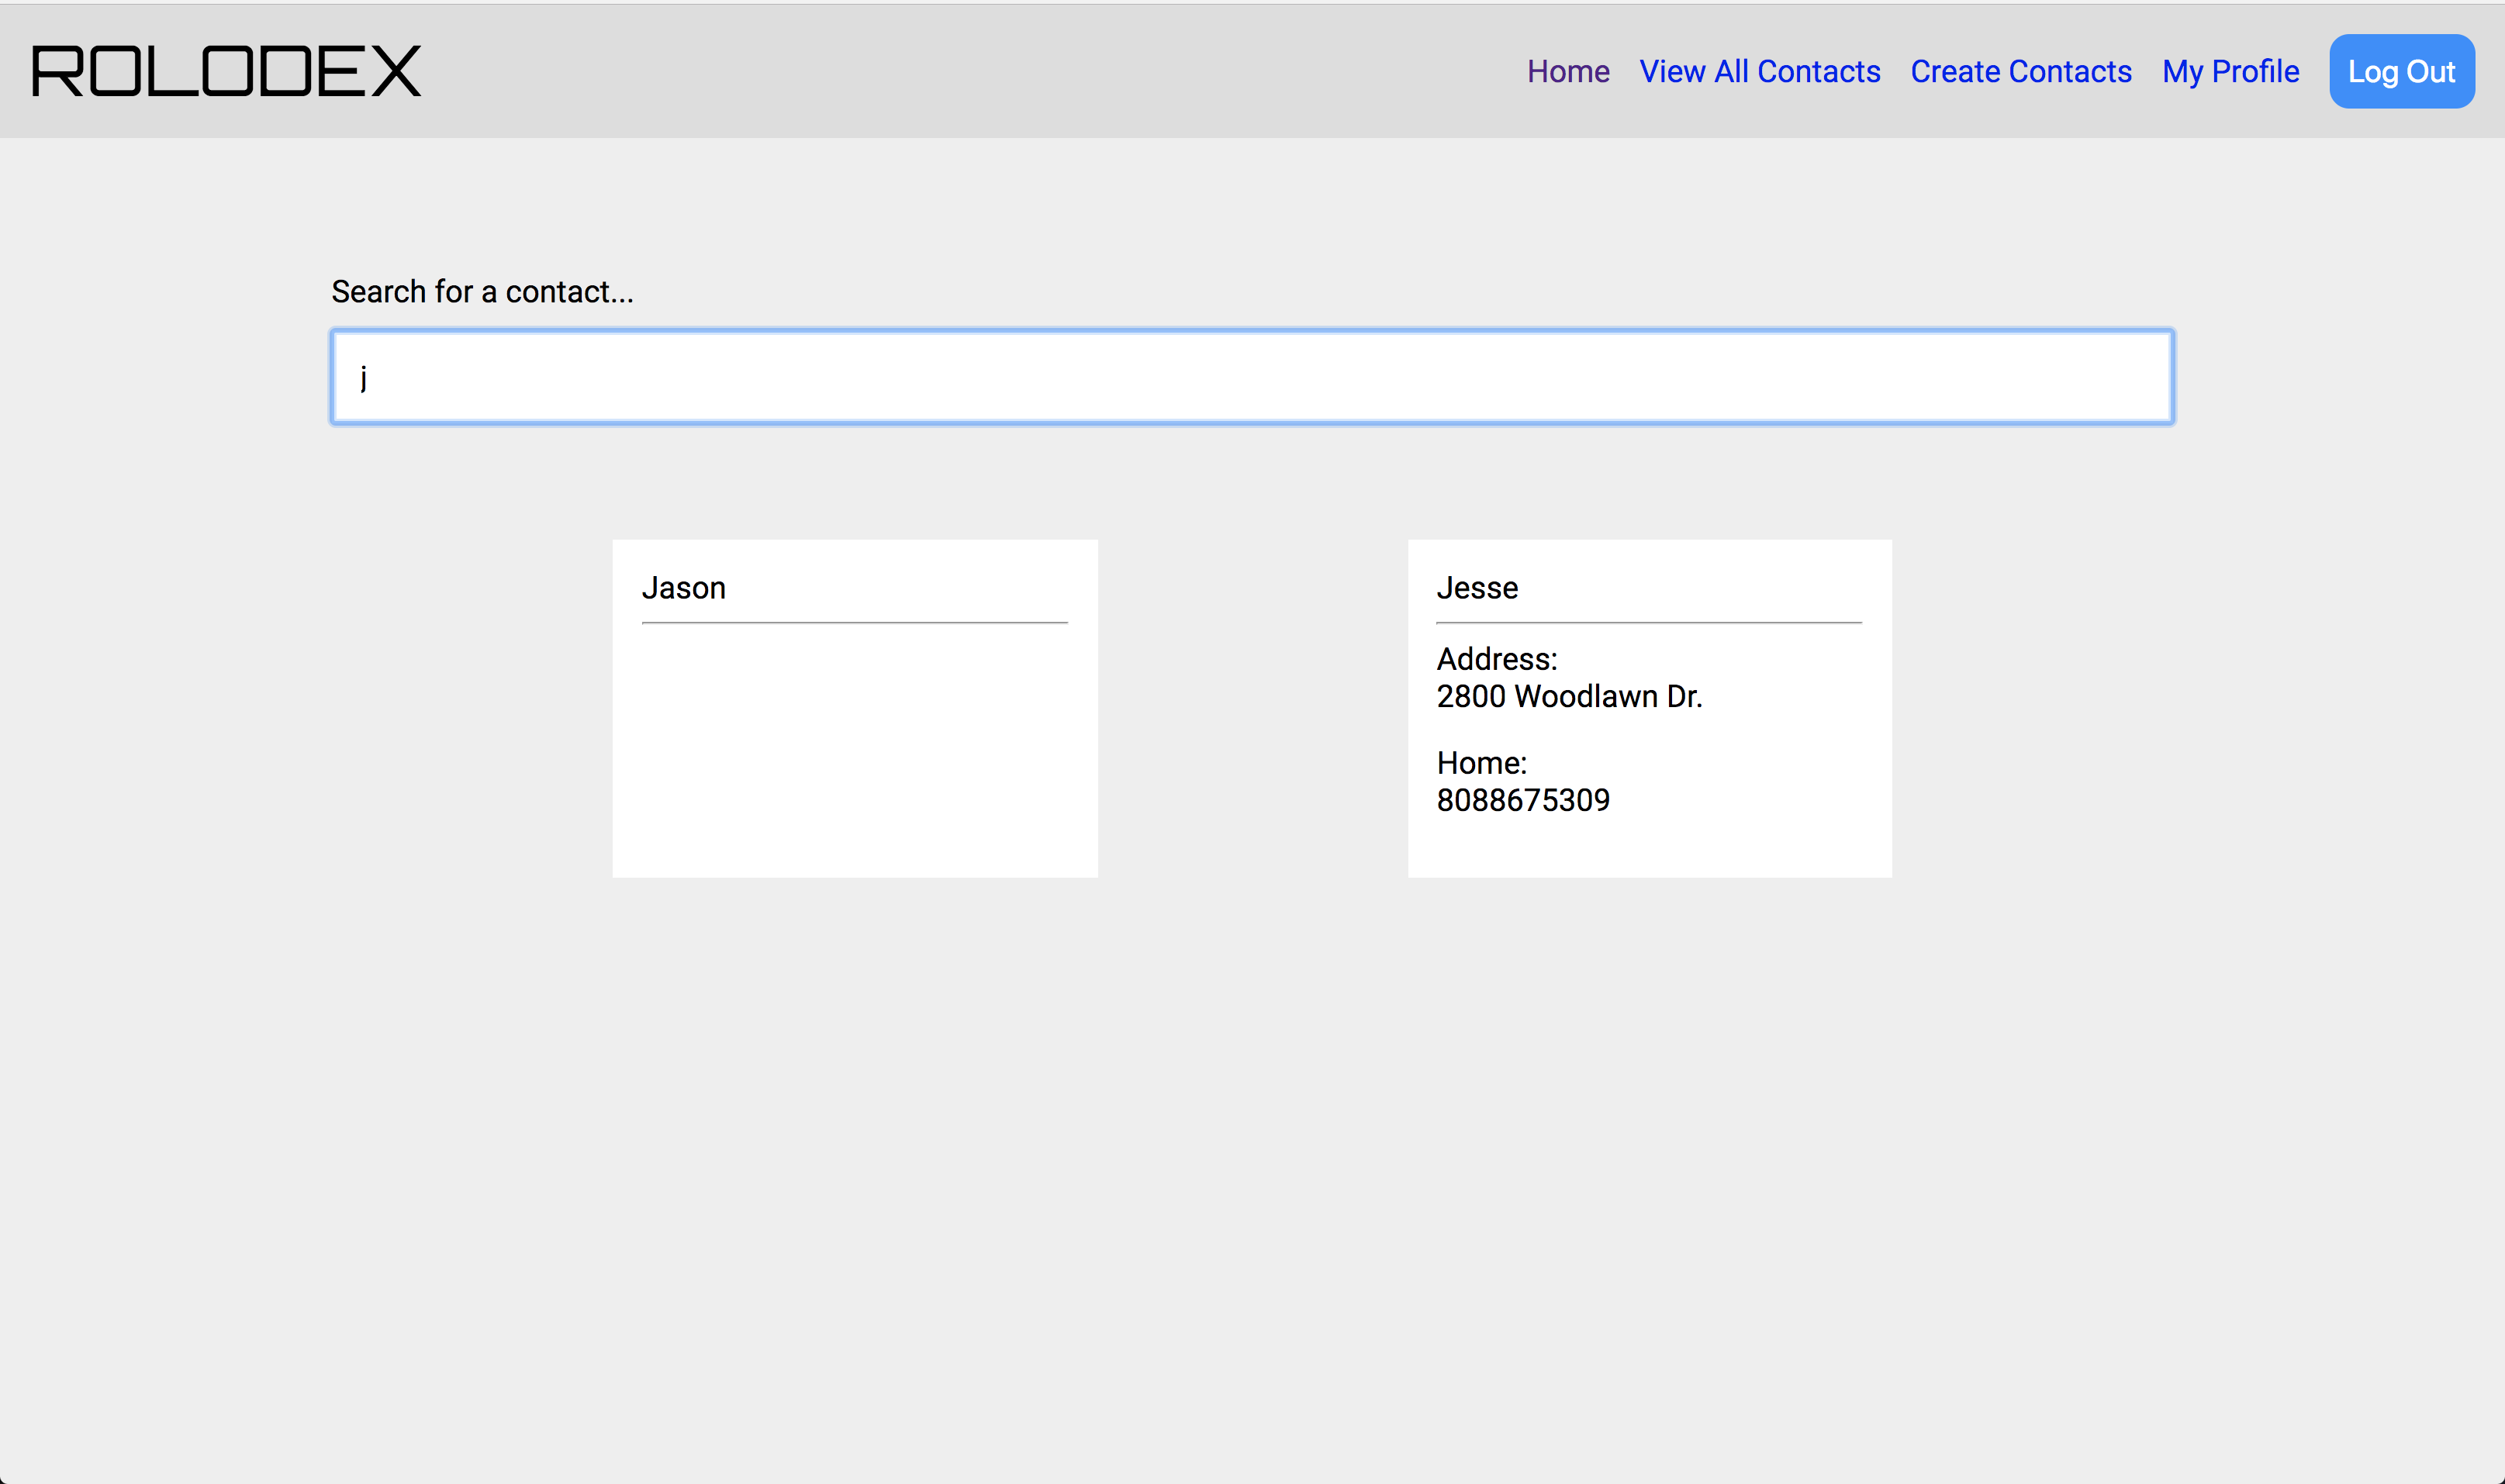Open My Profile page
The width and height of the screenshot is (2505, 1484).
2230,72
